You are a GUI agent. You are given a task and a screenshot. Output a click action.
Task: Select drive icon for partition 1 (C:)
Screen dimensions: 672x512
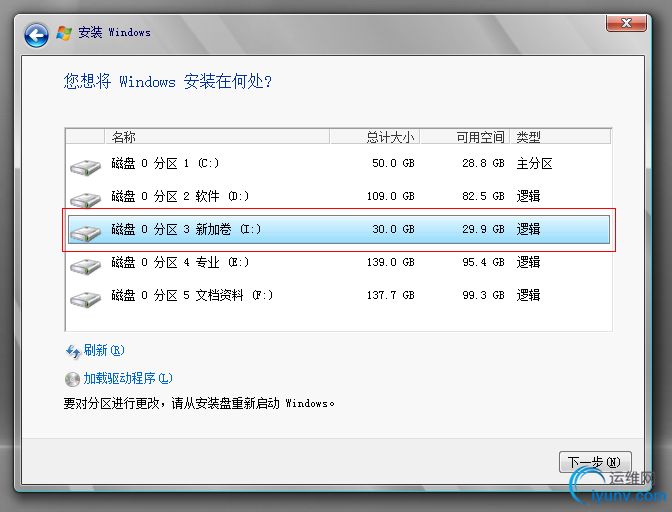[x=85, y=167]
